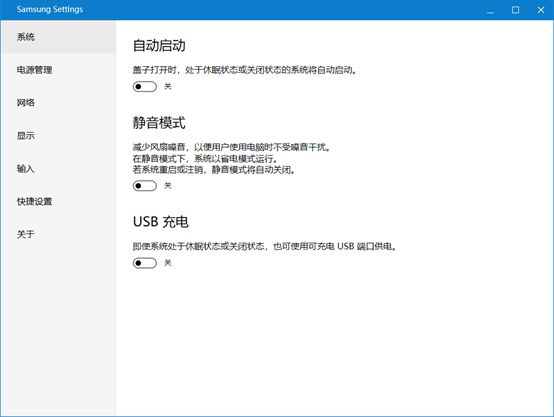554x417 pixels.
Task: Turn on the USB 充电 switch
Action: (145, 263)
